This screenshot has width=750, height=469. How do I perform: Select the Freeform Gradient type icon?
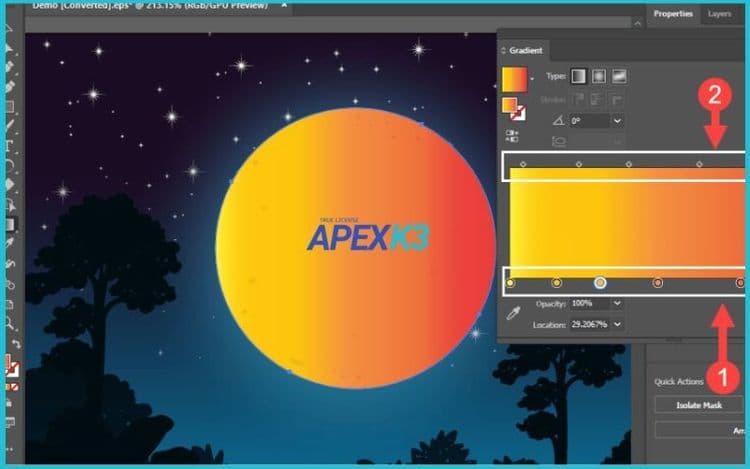pos(620,76)
